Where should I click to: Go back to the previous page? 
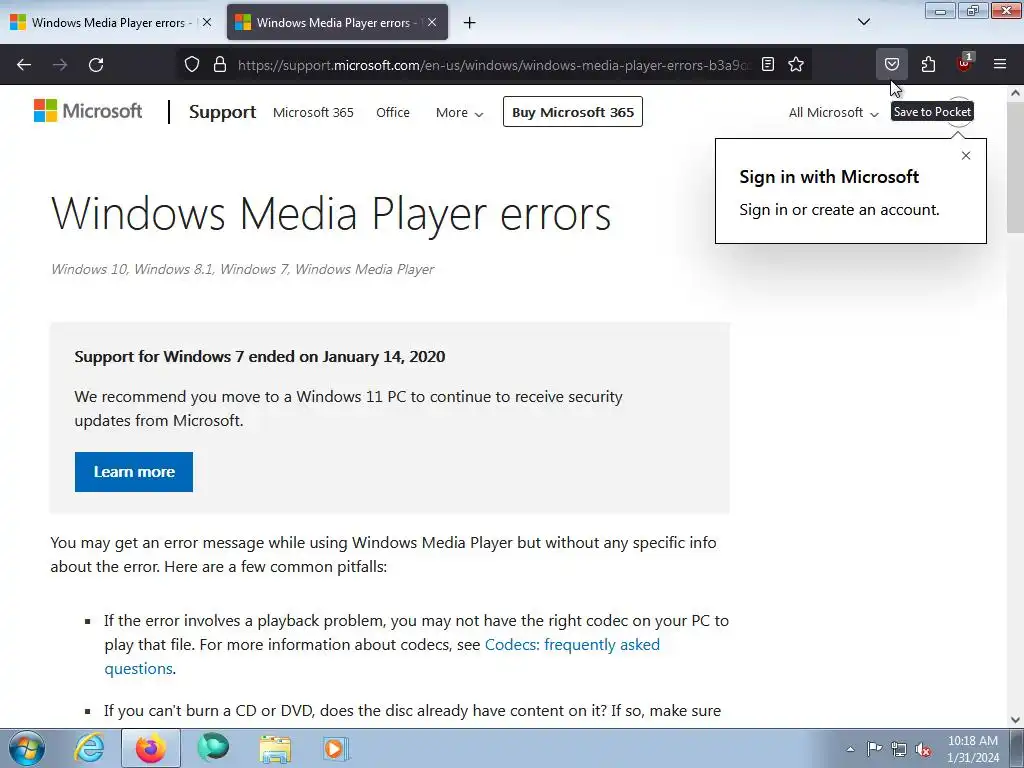tap(24, 65)
